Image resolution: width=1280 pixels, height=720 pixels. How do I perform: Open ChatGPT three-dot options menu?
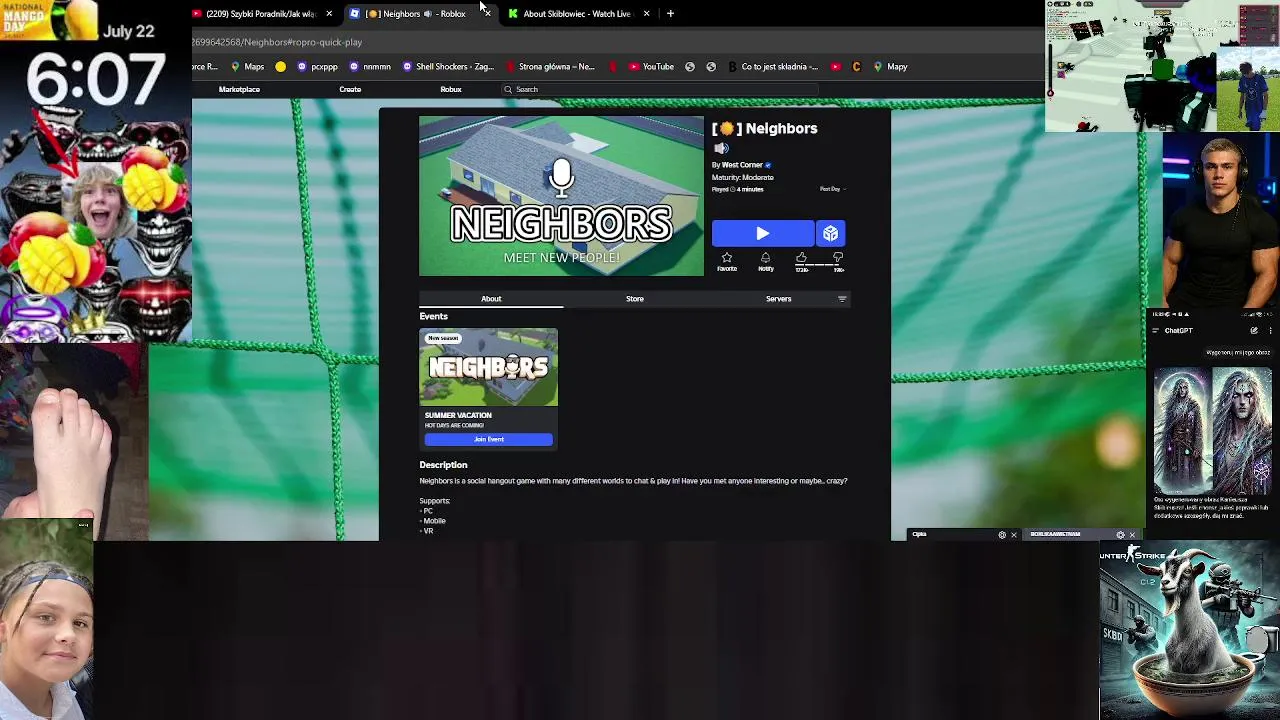click(x=1269, y=331)
